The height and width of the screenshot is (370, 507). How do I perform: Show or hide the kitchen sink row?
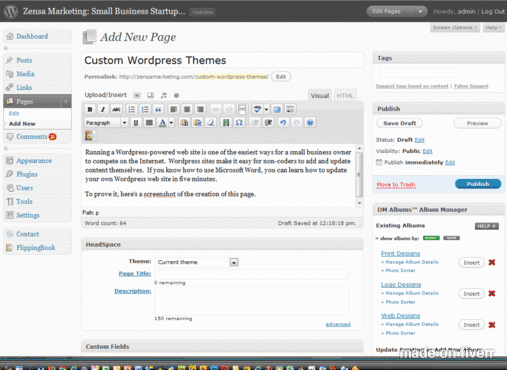click(290, 109)
